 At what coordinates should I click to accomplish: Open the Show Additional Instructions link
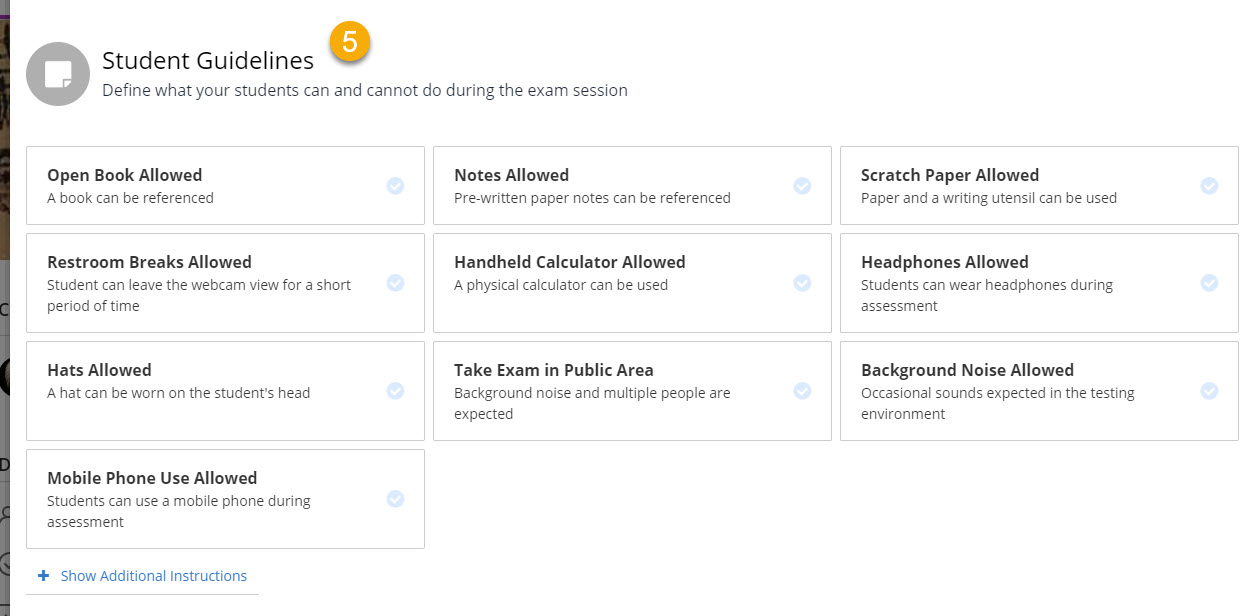[154, 576]
